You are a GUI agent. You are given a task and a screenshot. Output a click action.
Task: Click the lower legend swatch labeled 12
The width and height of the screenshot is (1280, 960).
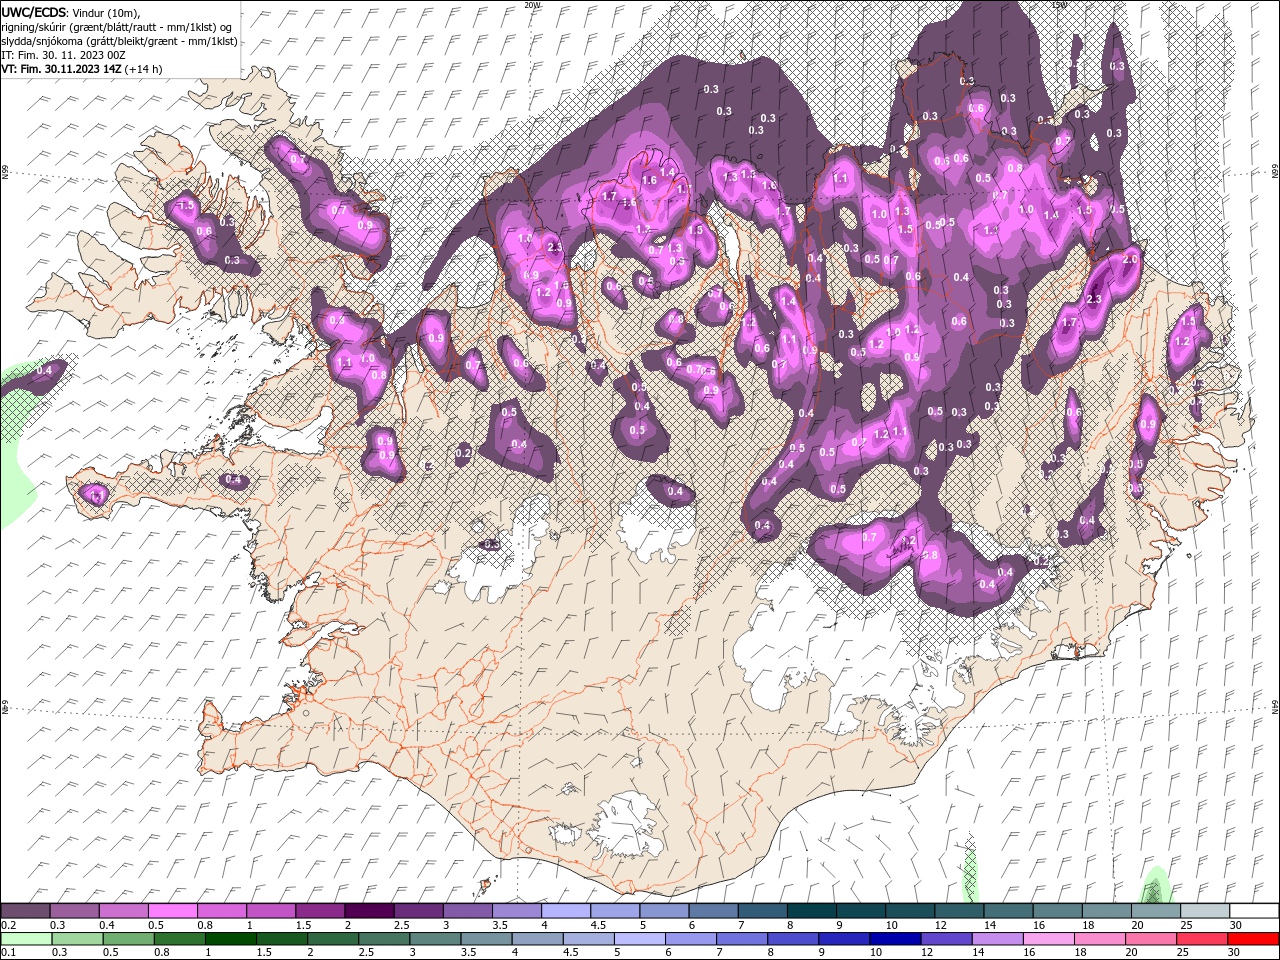click(947, 939)
